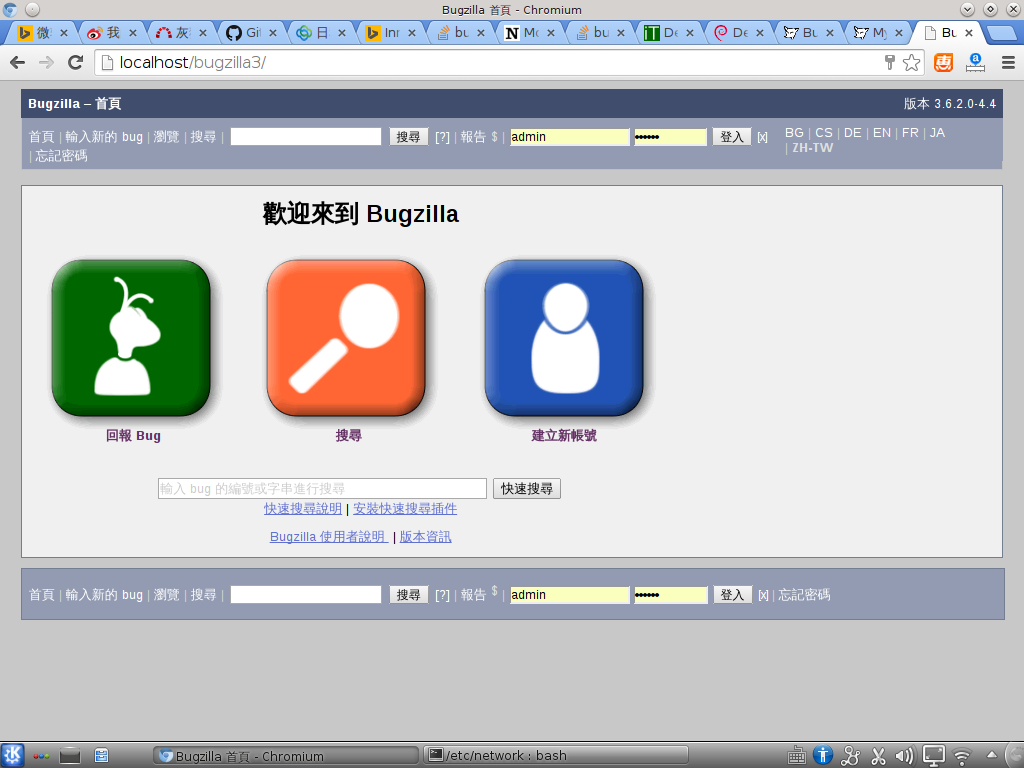
Task: Open the 快速搜尋說明 link
Action: (x=303, y=509)
